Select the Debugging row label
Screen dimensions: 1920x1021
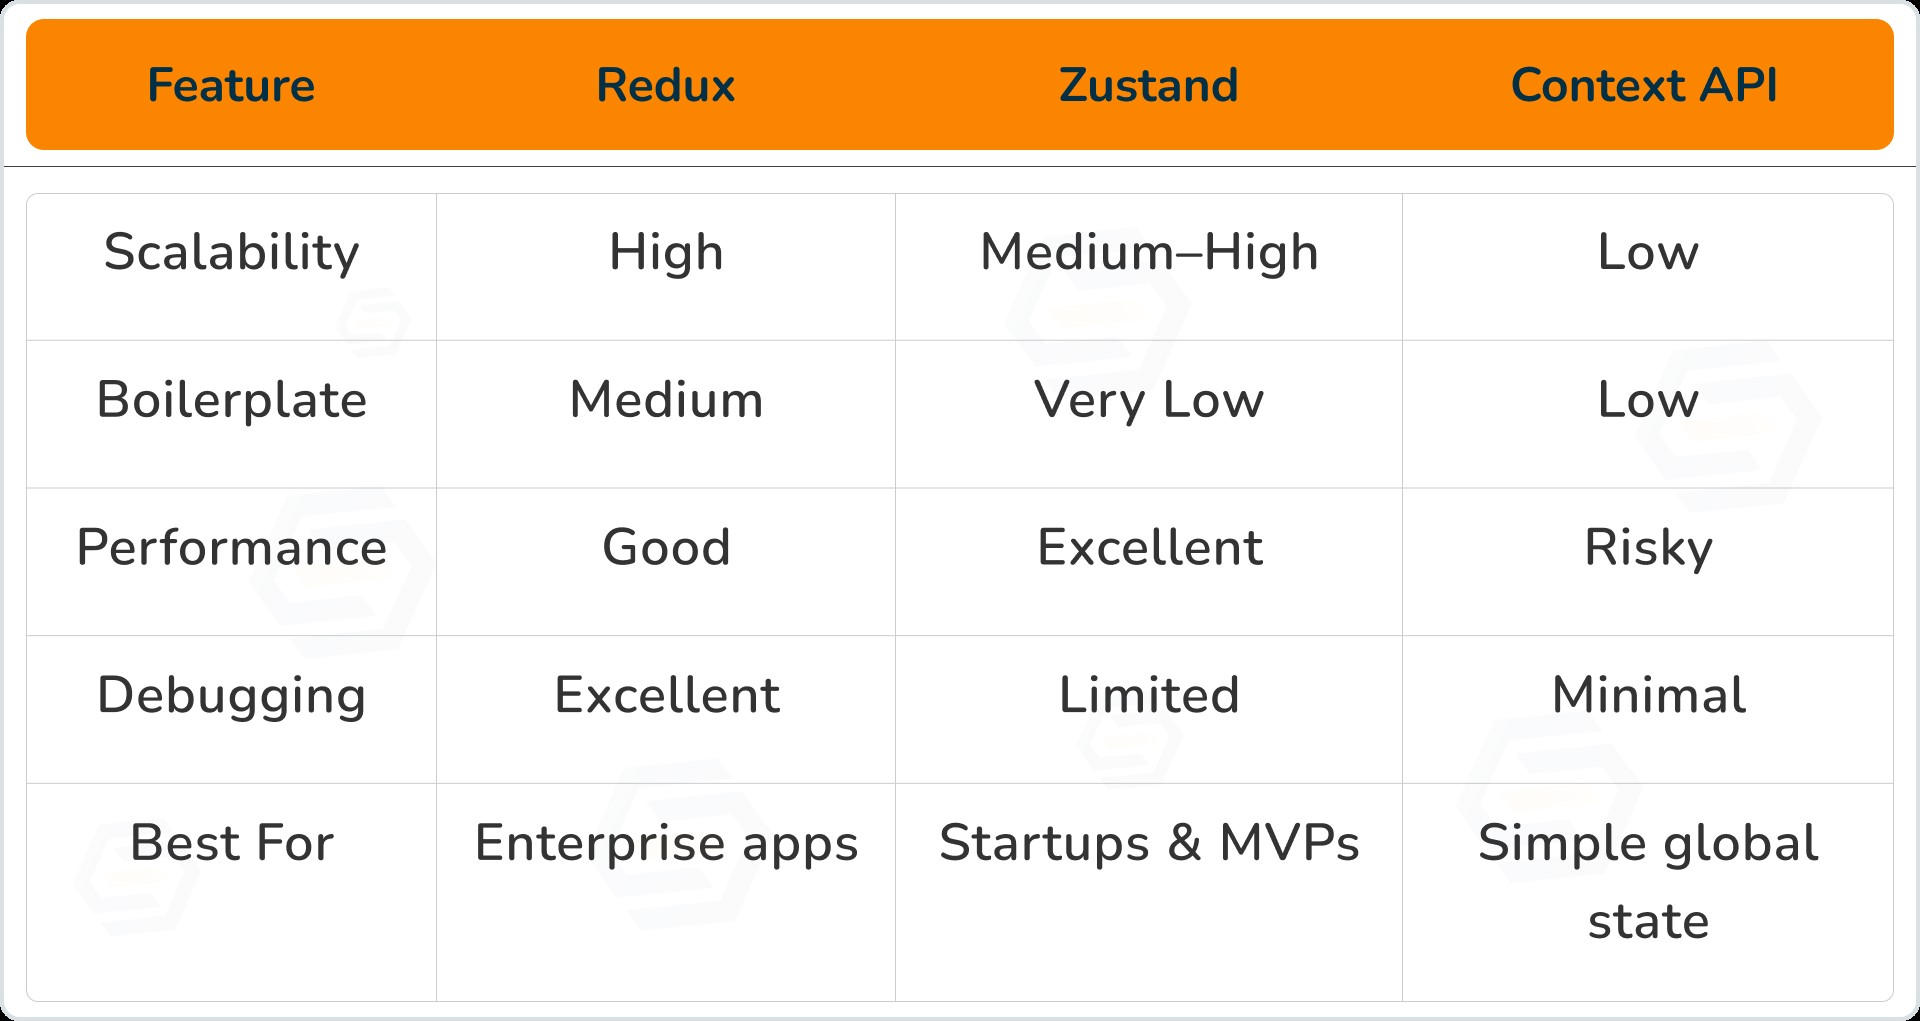(x=231, y=695)
